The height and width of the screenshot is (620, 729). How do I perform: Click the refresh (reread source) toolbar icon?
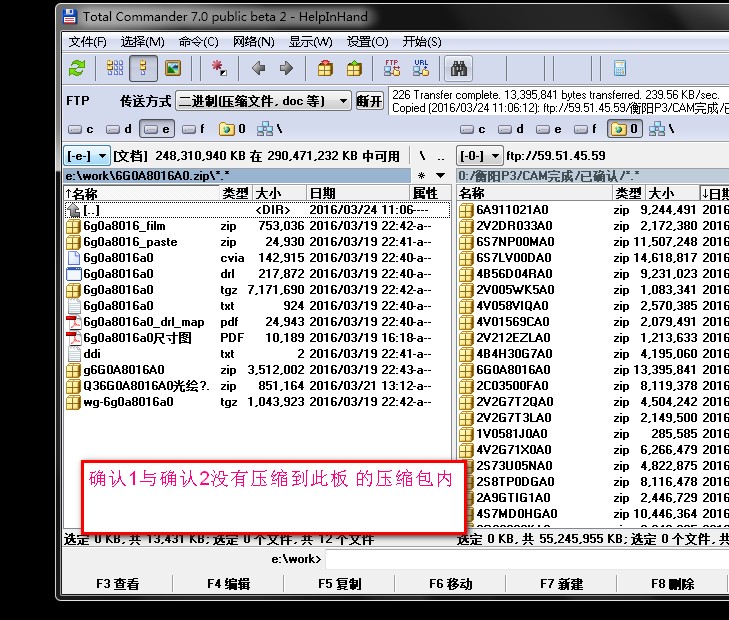tap(77, 68)
